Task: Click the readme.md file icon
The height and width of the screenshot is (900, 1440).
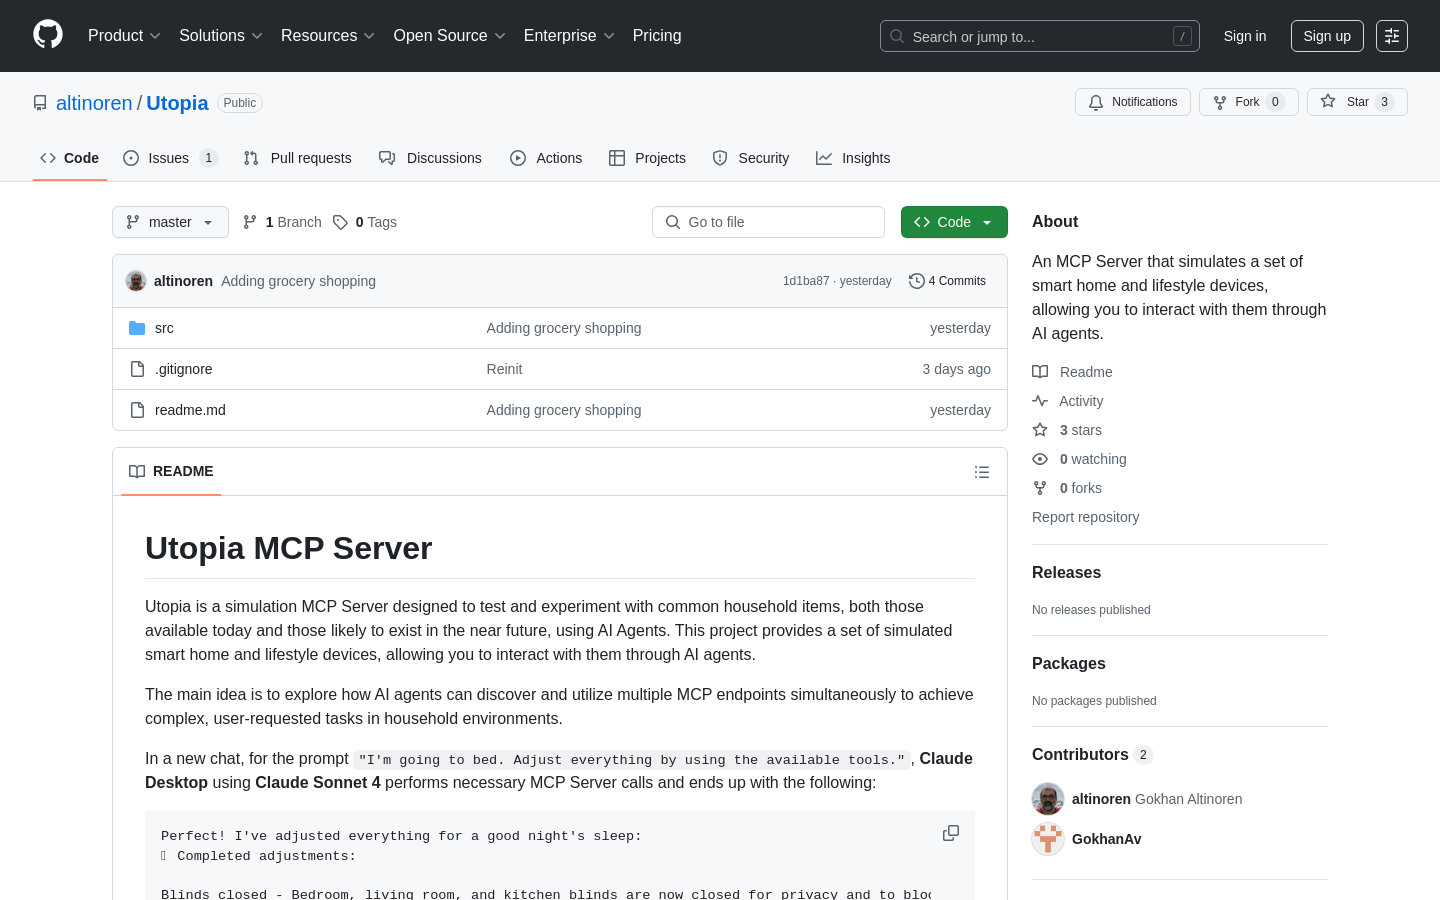Action: [x=137, y=410]
